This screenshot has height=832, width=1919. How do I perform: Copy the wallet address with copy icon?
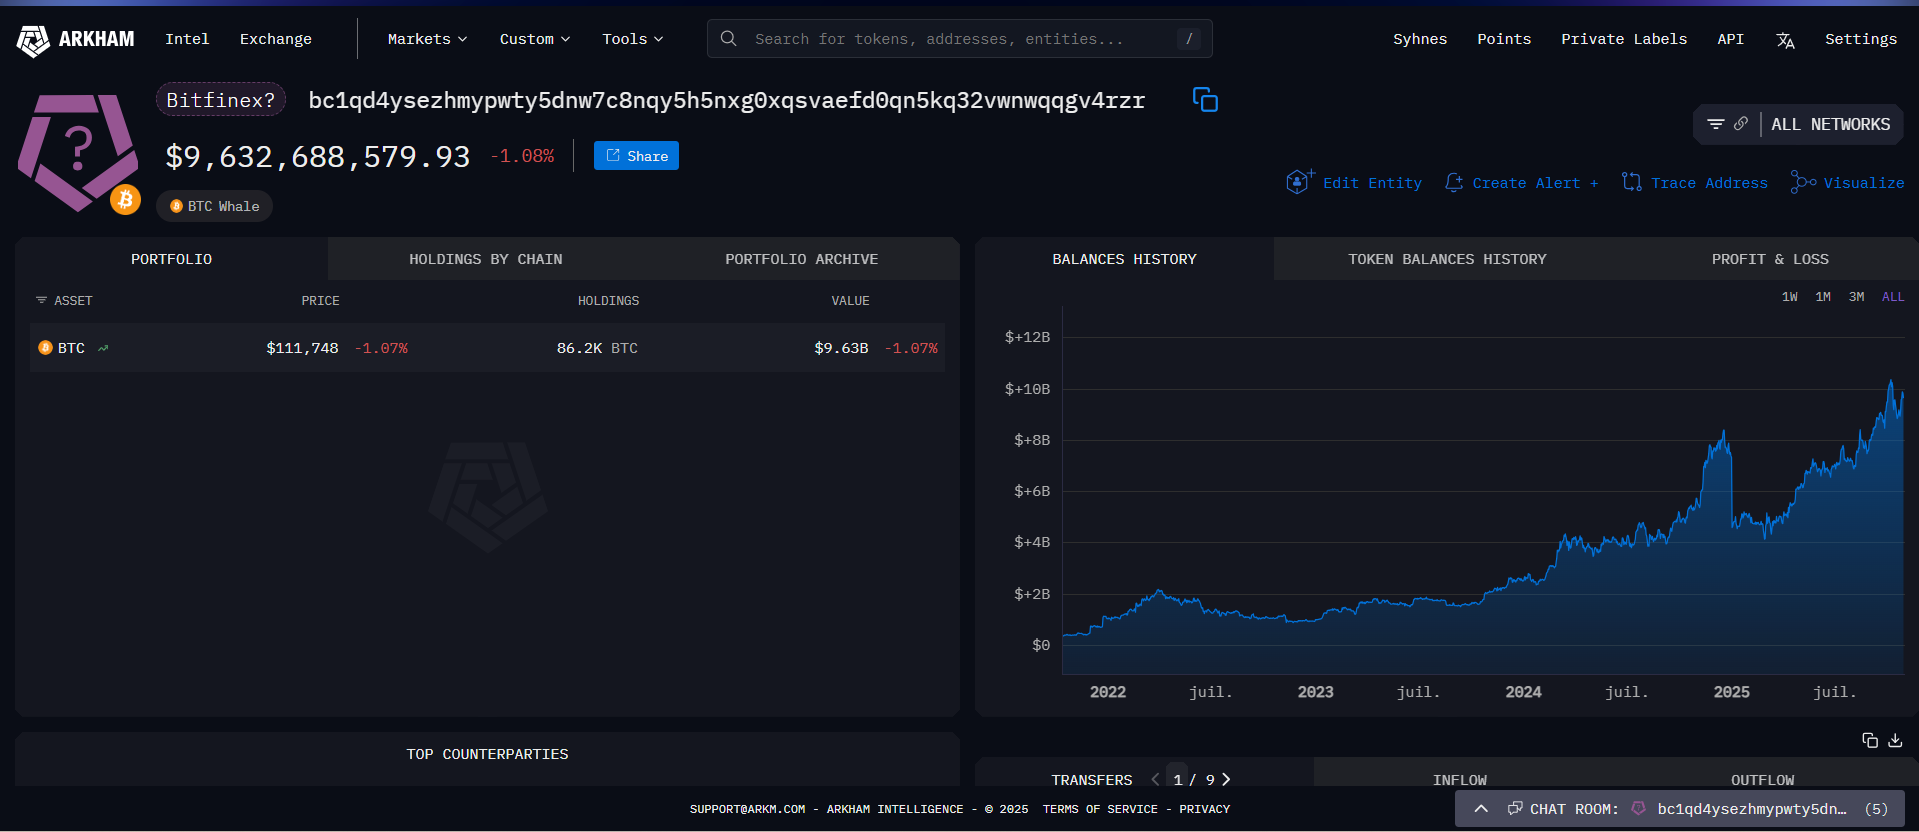(1205, 100)
